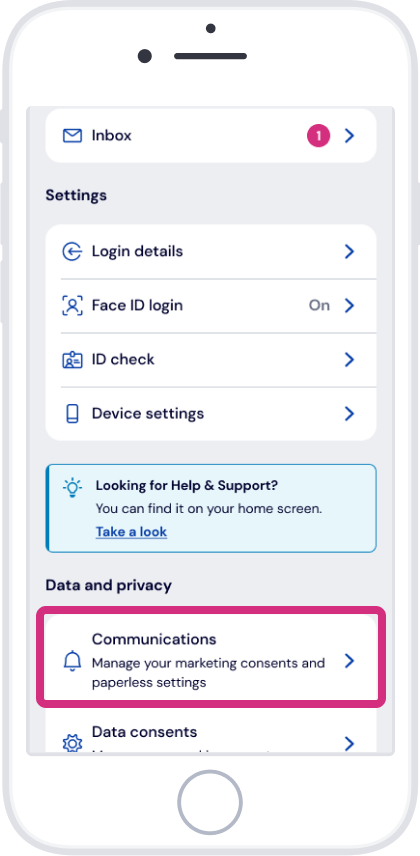Tap the lightbulb icon in help banner
The image size is (420, 856).
tap(72, 488)
